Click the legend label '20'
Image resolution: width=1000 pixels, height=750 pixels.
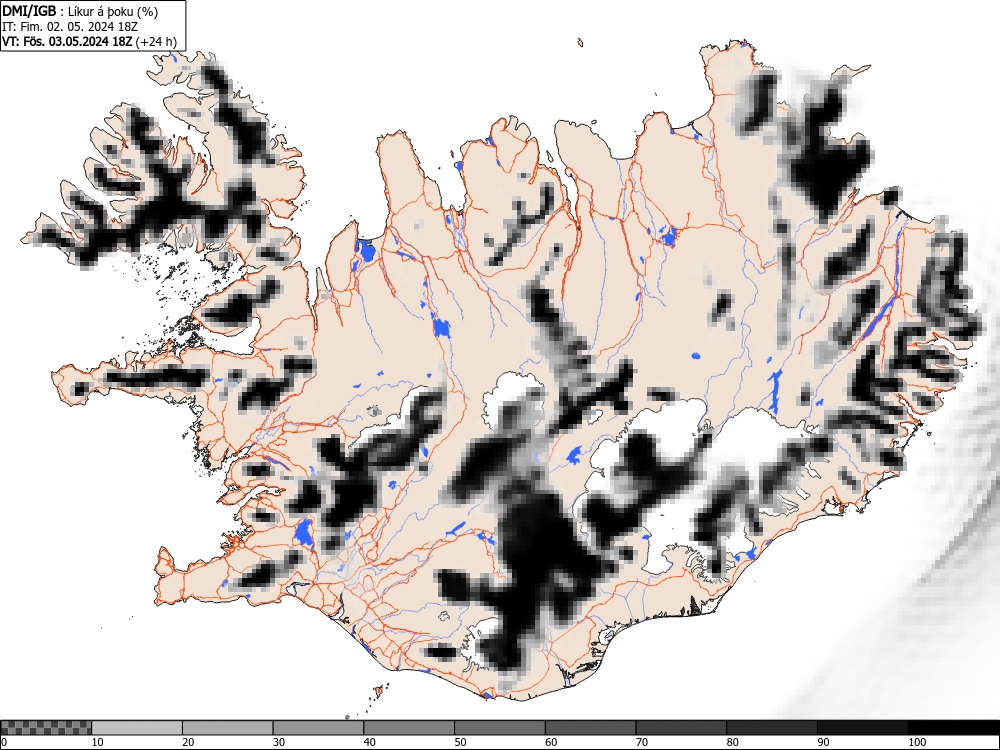(188, 742)
